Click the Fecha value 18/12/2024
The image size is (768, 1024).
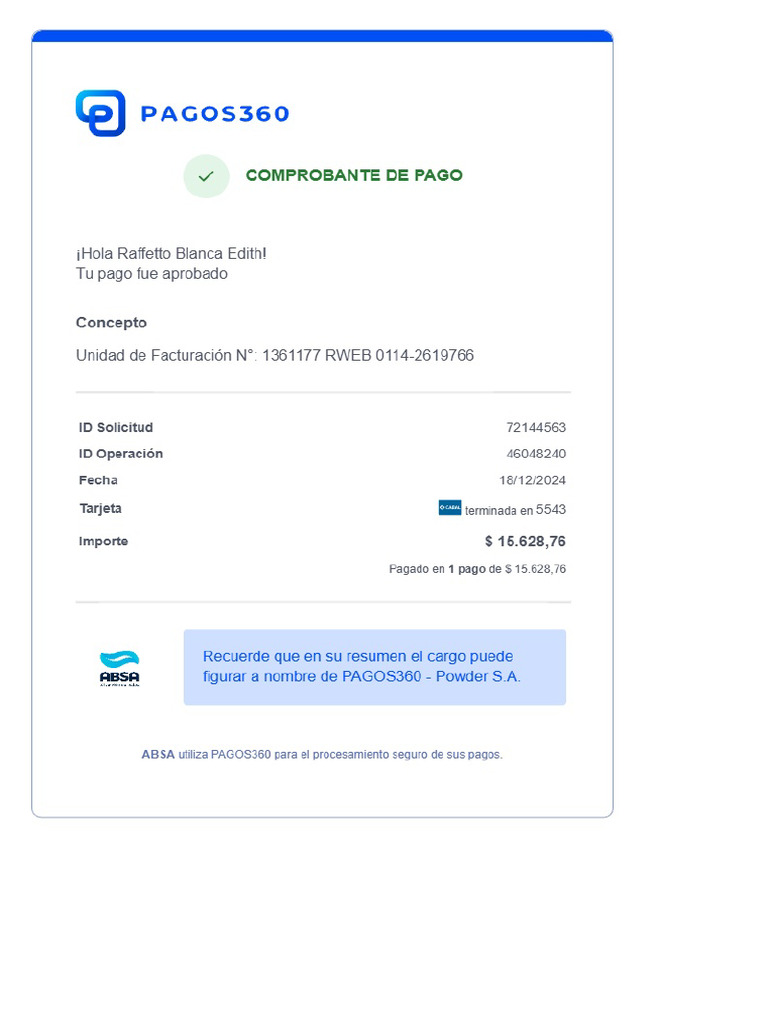click(533, 480)
